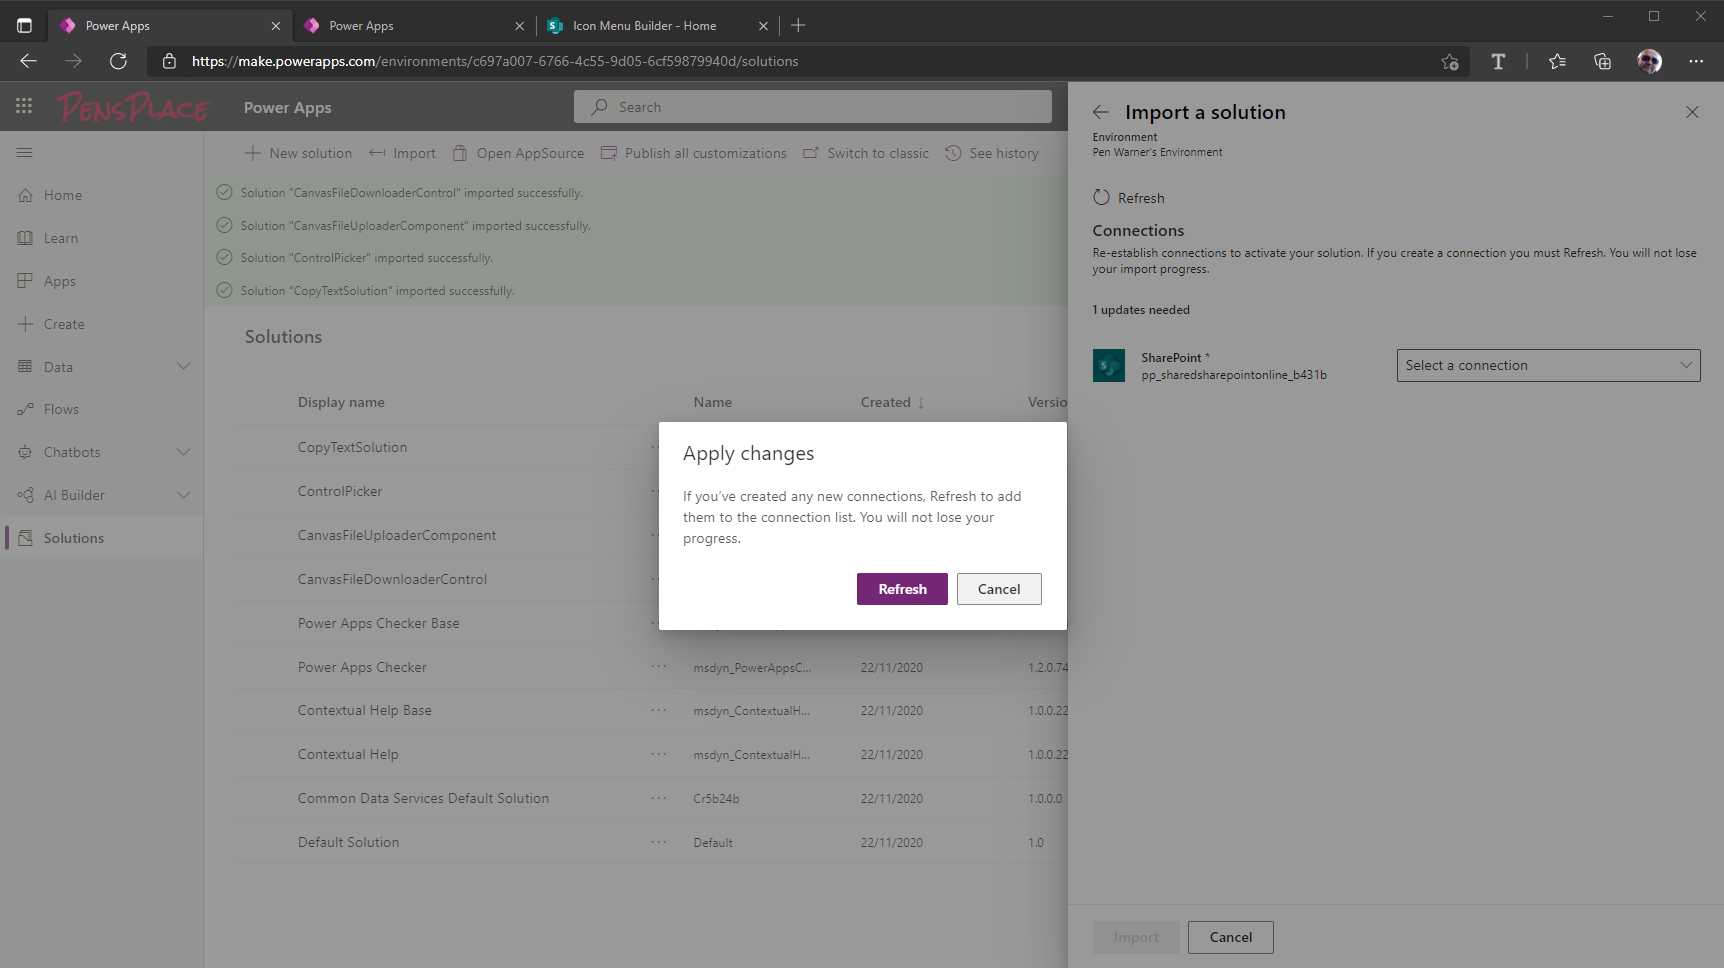Click the AI Builder icon
1724x968 pixels.
pyautogui.click(x=25, y=495)
